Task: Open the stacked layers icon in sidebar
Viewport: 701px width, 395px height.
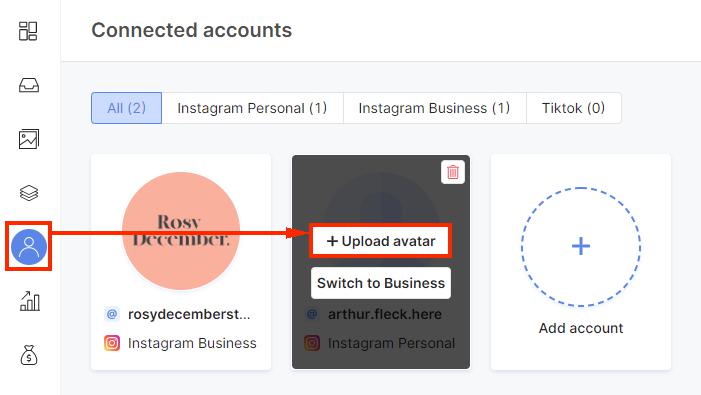Action: click(29, 193)
